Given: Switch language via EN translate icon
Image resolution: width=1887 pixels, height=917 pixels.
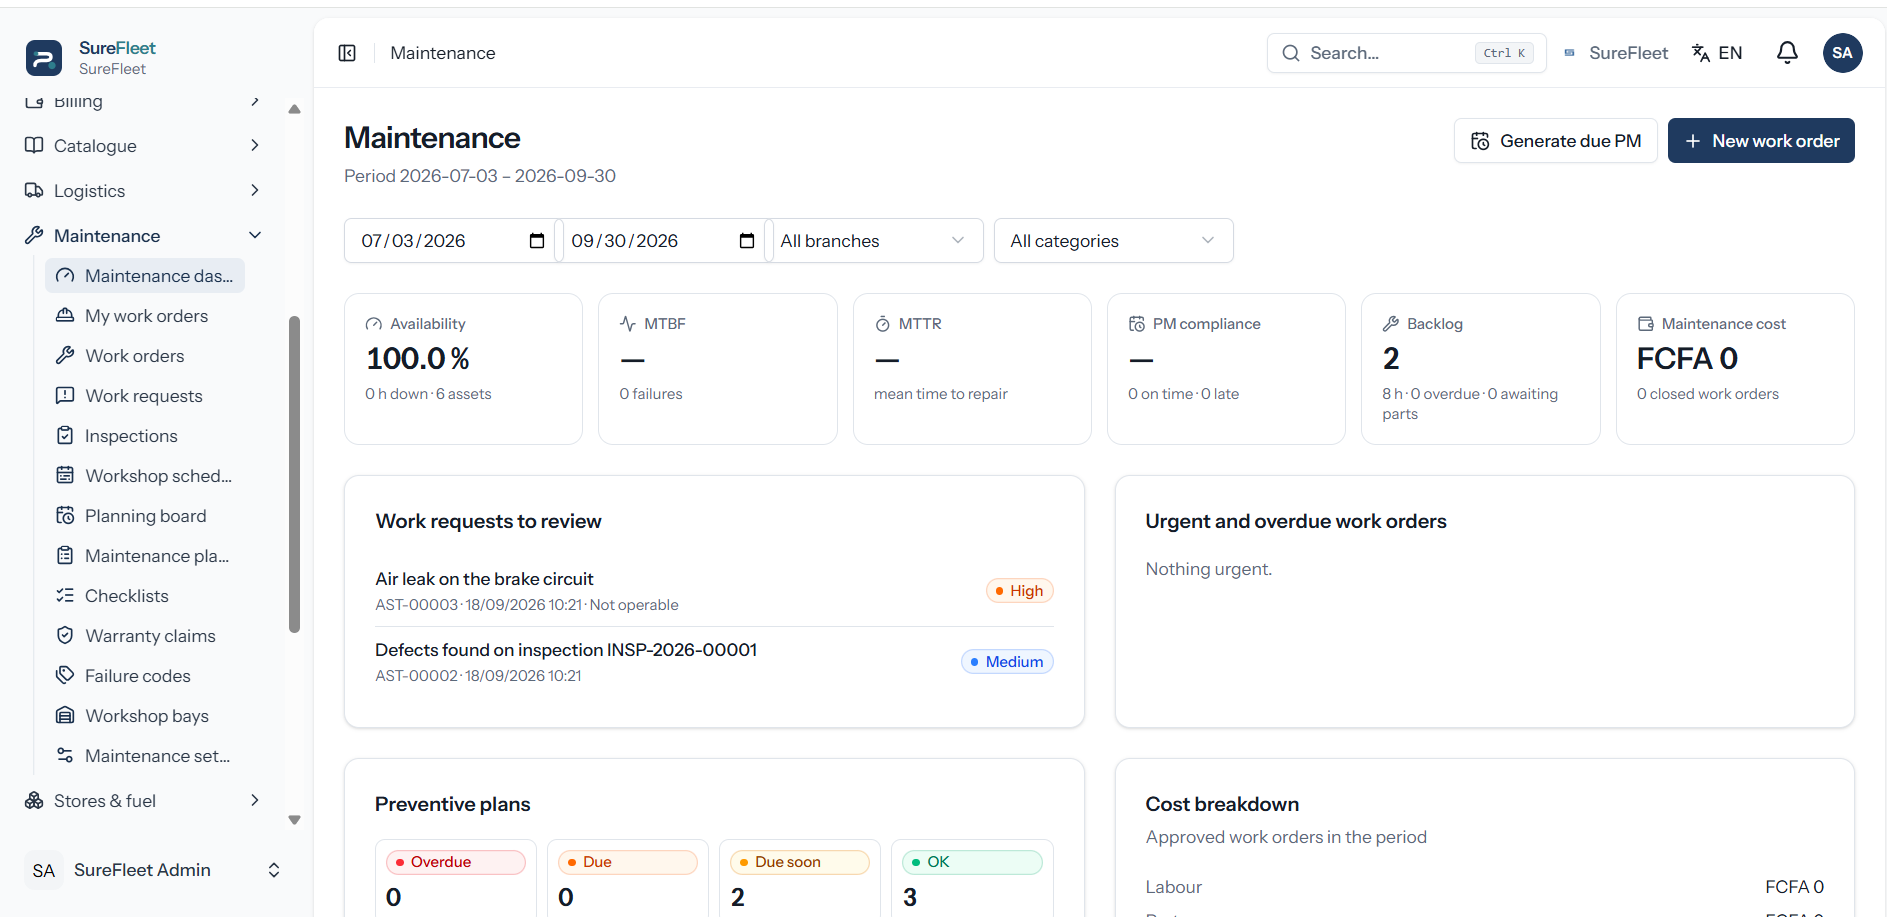Looking at the screenshot, I should click(x=1717, y=53).
